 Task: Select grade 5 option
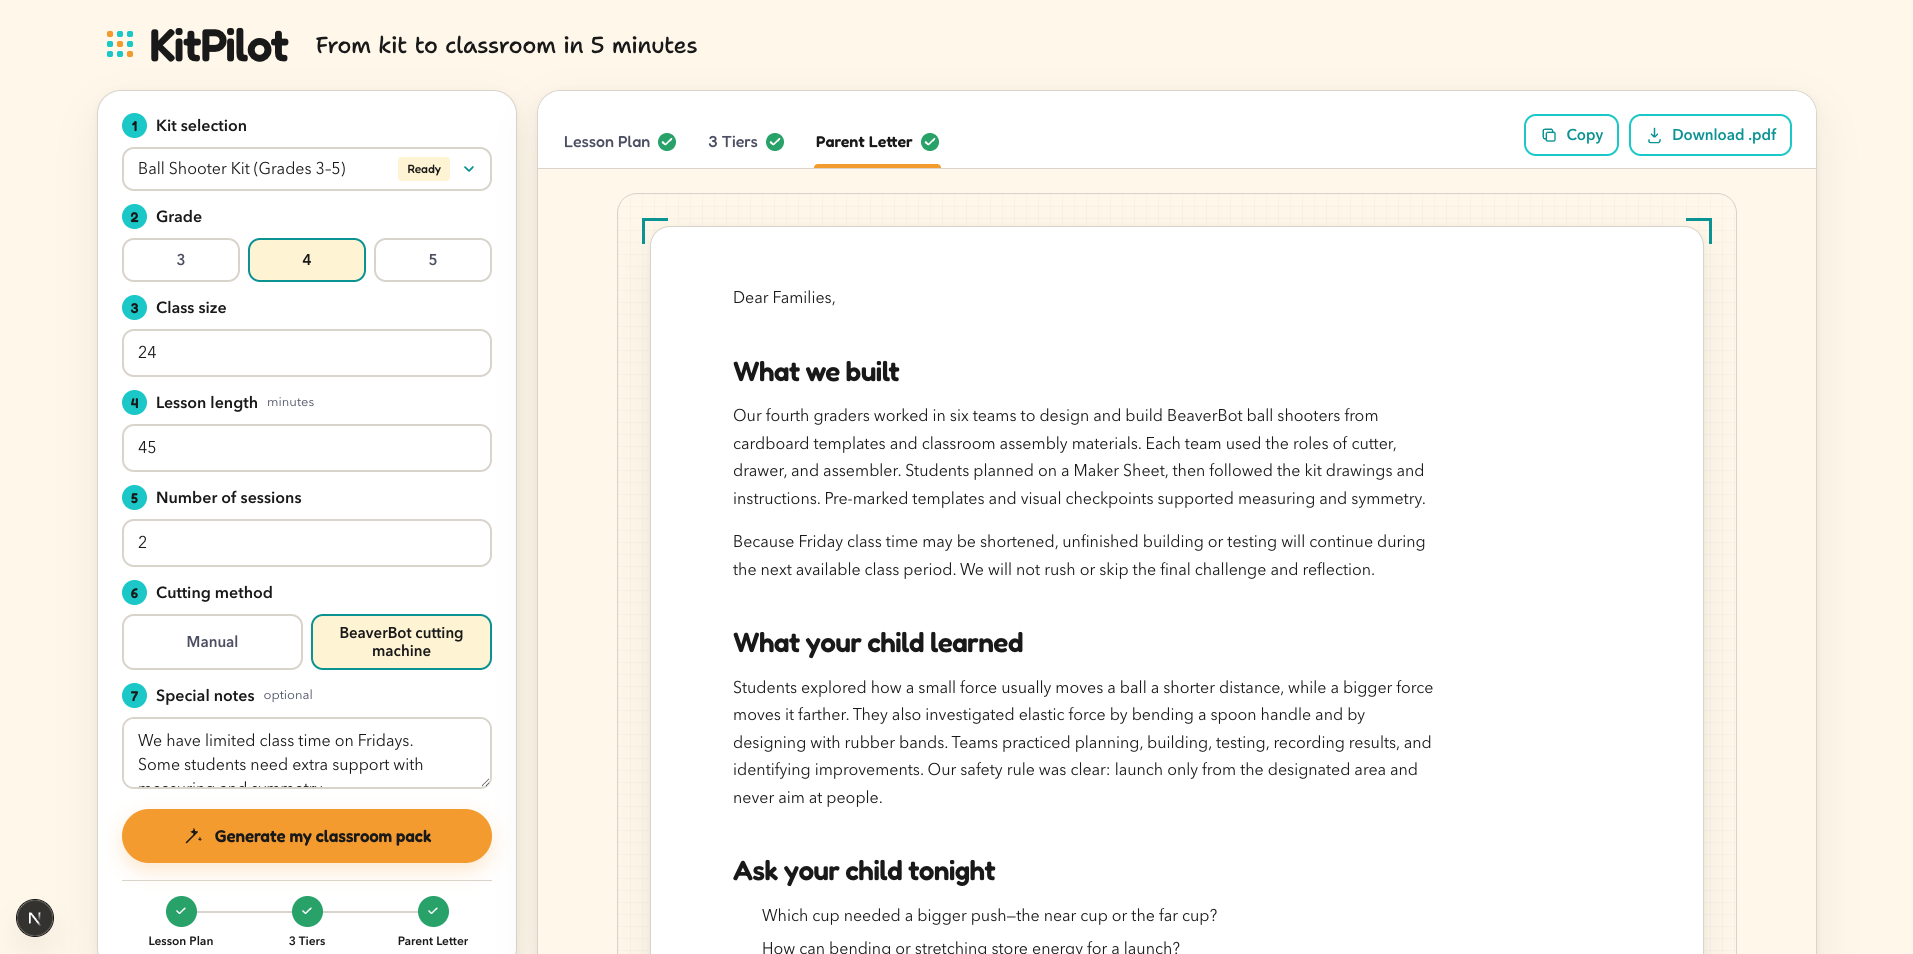click(x=433, y=260)
